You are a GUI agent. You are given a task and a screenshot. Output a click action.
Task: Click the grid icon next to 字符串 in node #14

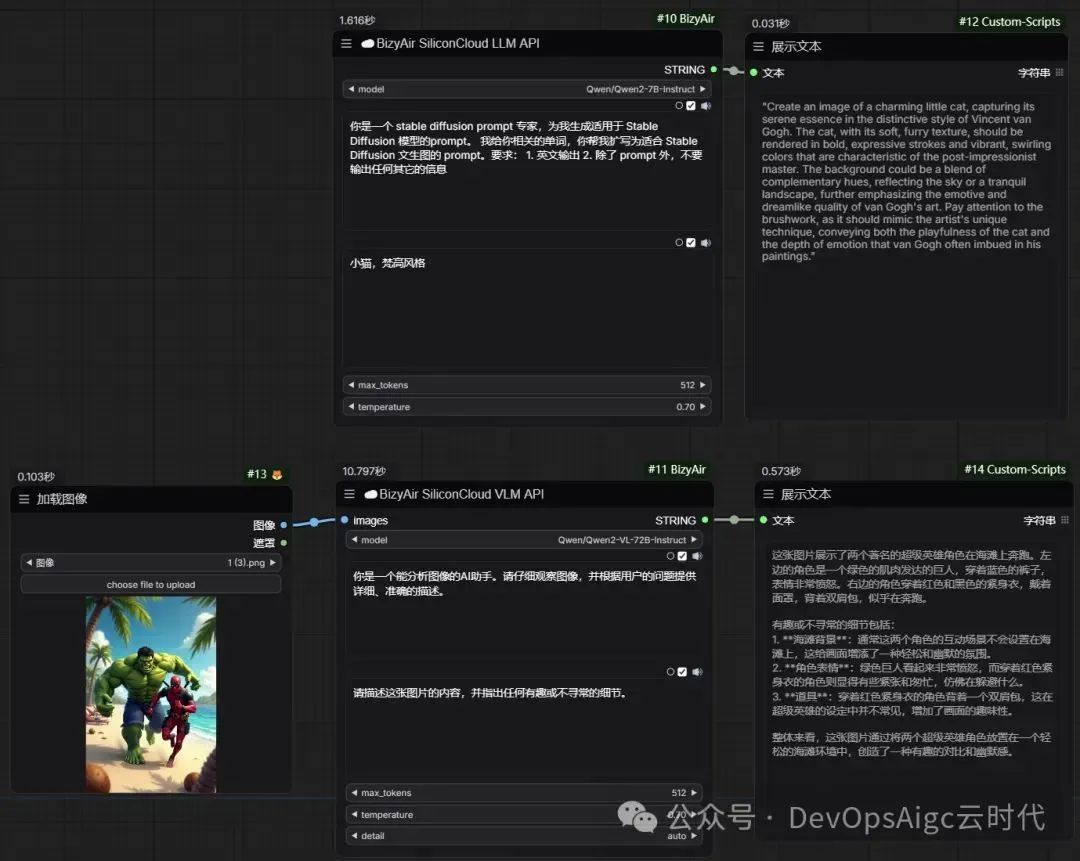click(1065, 520)
